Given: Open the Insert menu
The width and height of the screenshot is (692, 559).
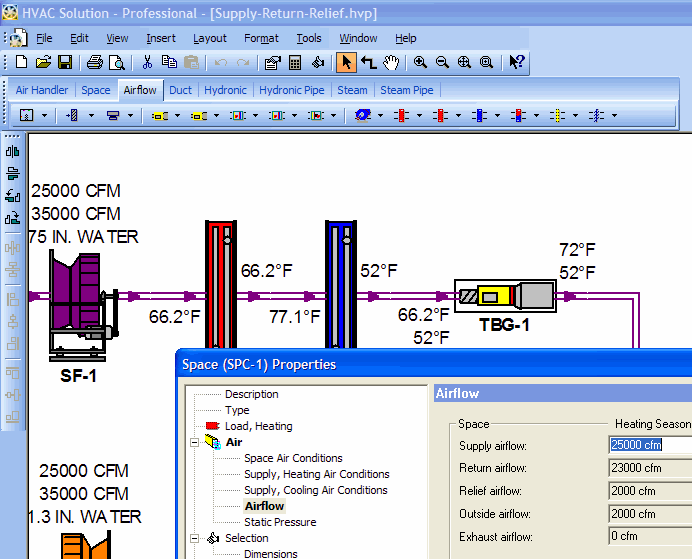Looking at the screenshot, I should pos(161,38).
